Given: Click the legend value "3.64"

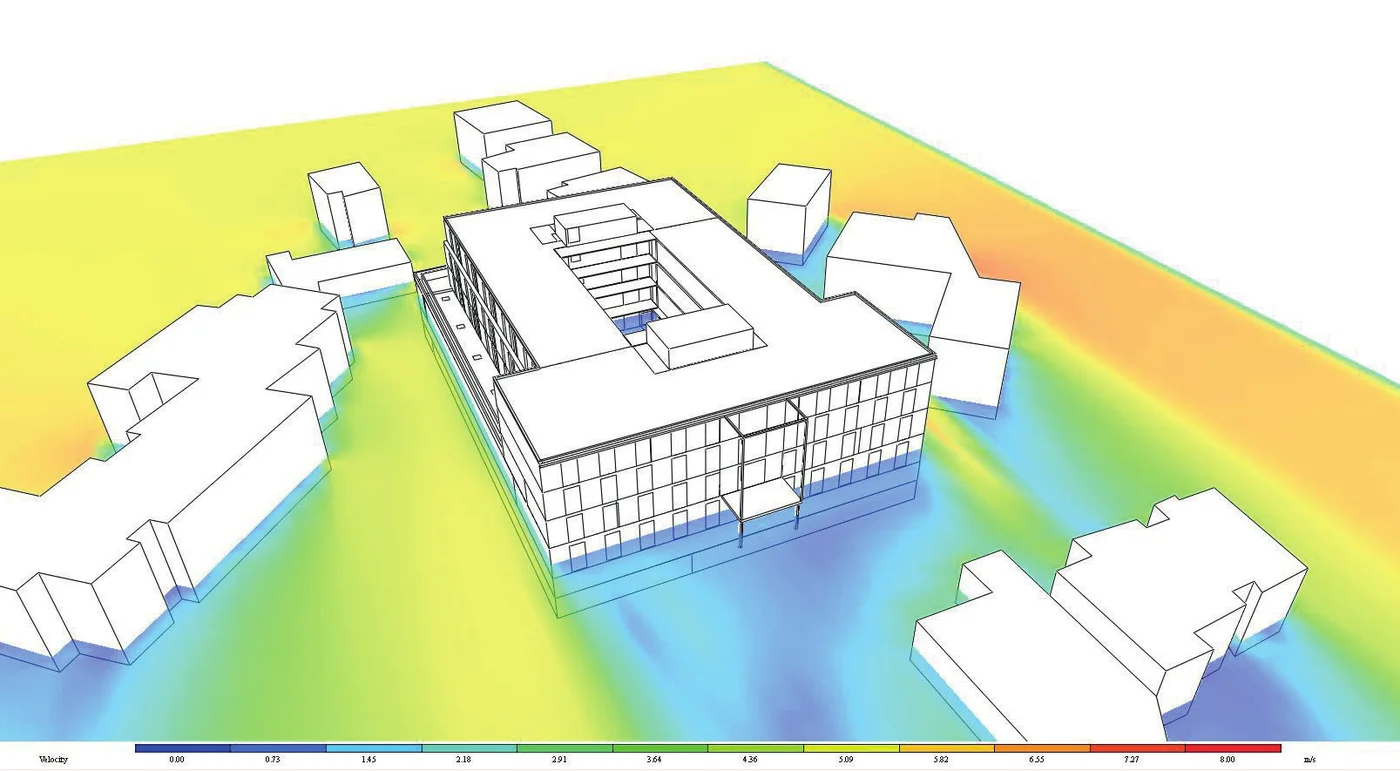Looking at the screenshot, I should [654, 760].
